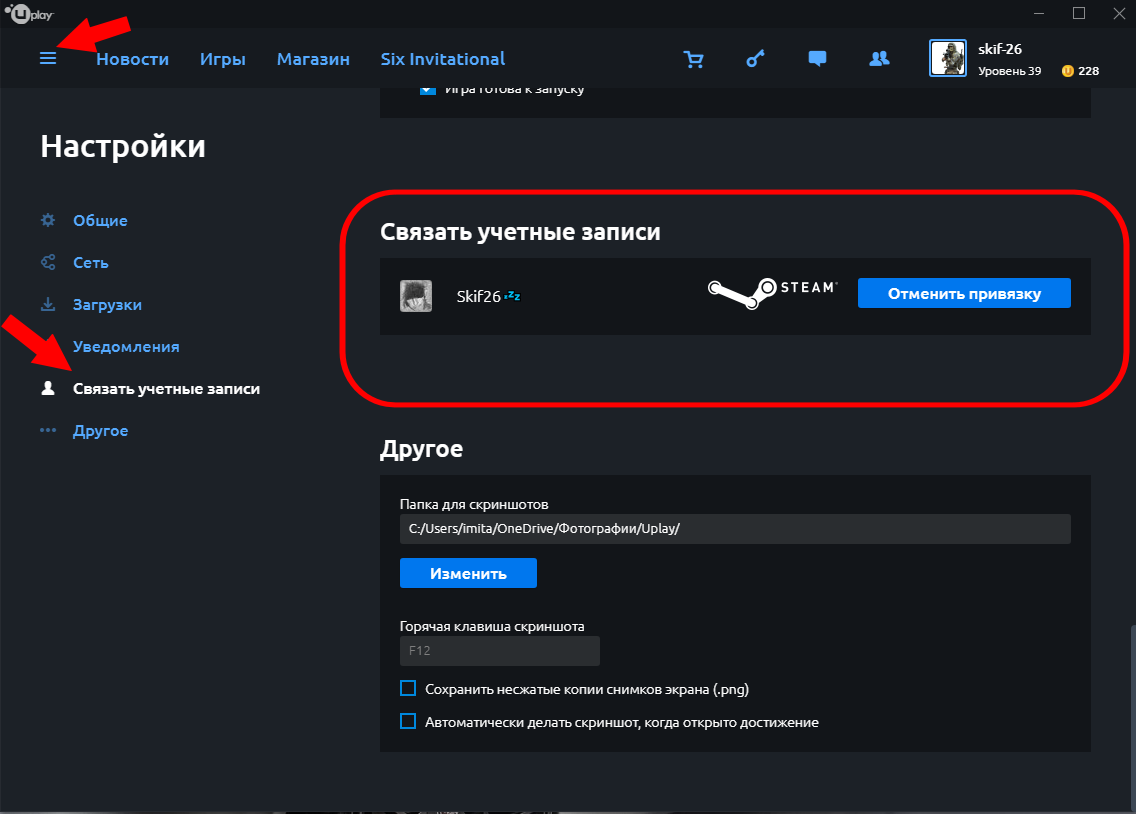Click the three-dots icon beside Другое

pos(48,430)
